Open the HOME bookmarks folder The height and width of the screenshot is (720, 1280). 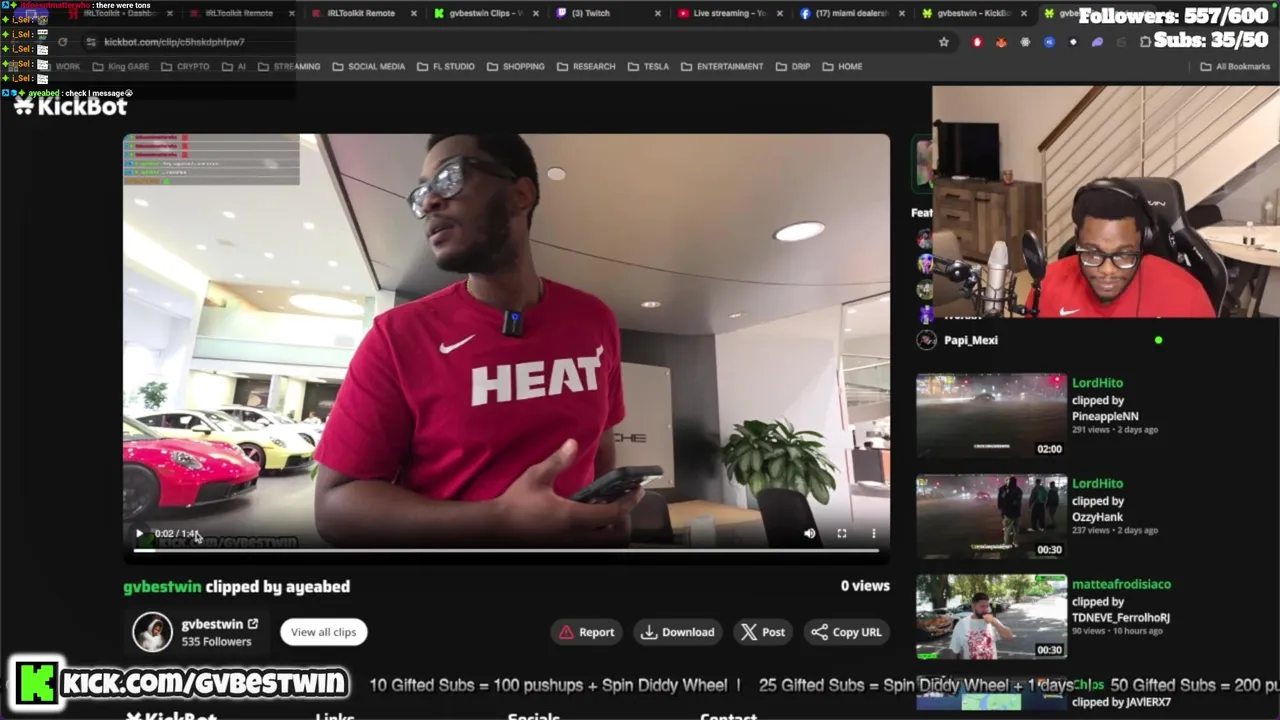[x=842, y=67]
